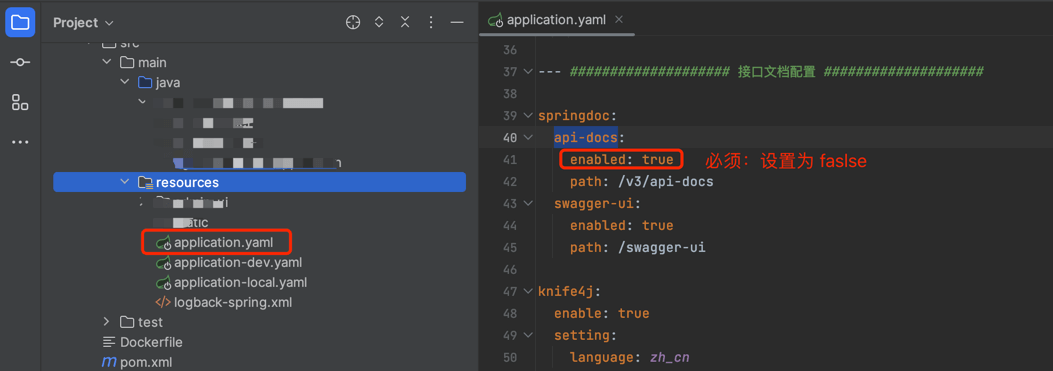Close the application.yaml tab

pyautogui.click(x=619, y=20)
